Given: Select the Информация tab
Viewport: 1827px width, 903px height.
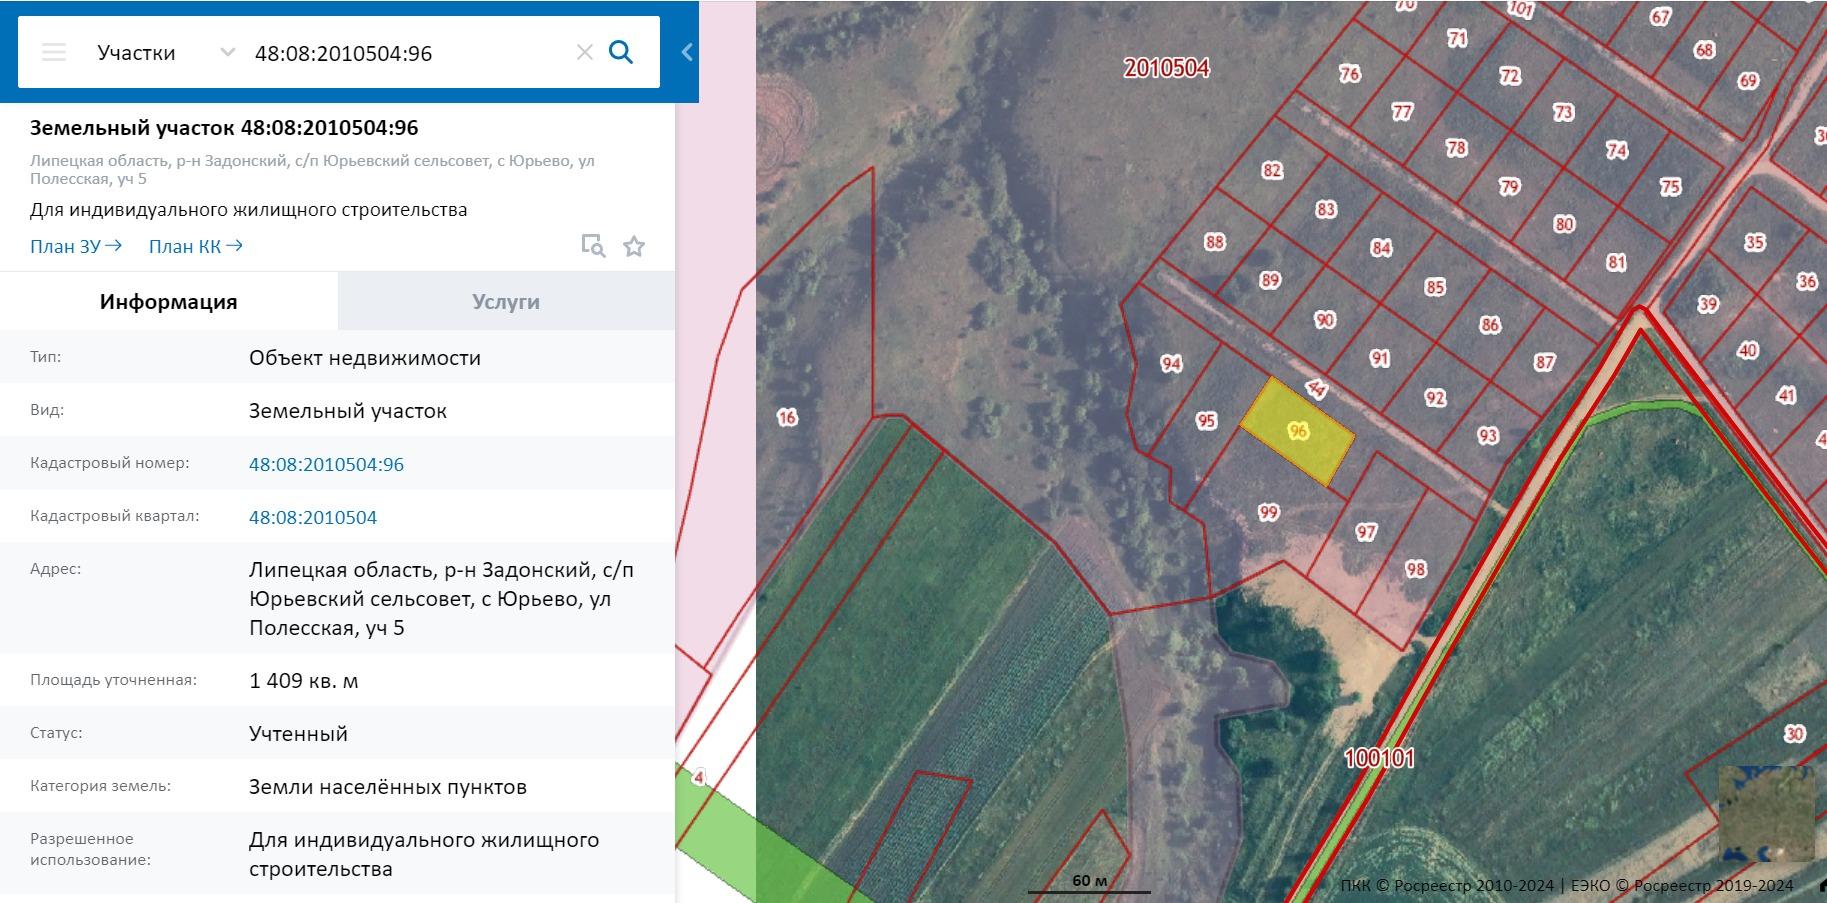Looking at the screenshot, I should click(169, 301).
